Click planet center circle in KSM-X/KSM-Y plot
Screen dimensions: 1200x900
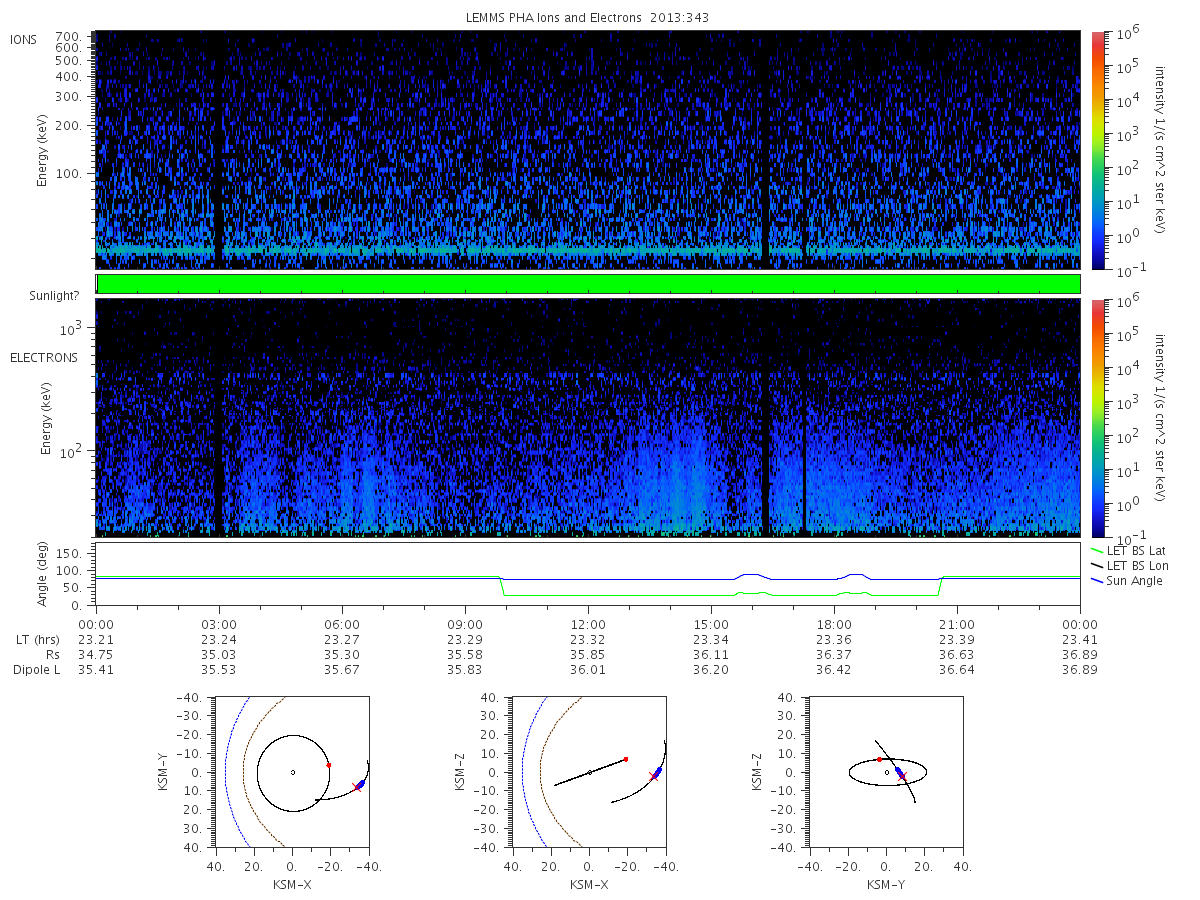pyautogui.click(x=292, y=772)
